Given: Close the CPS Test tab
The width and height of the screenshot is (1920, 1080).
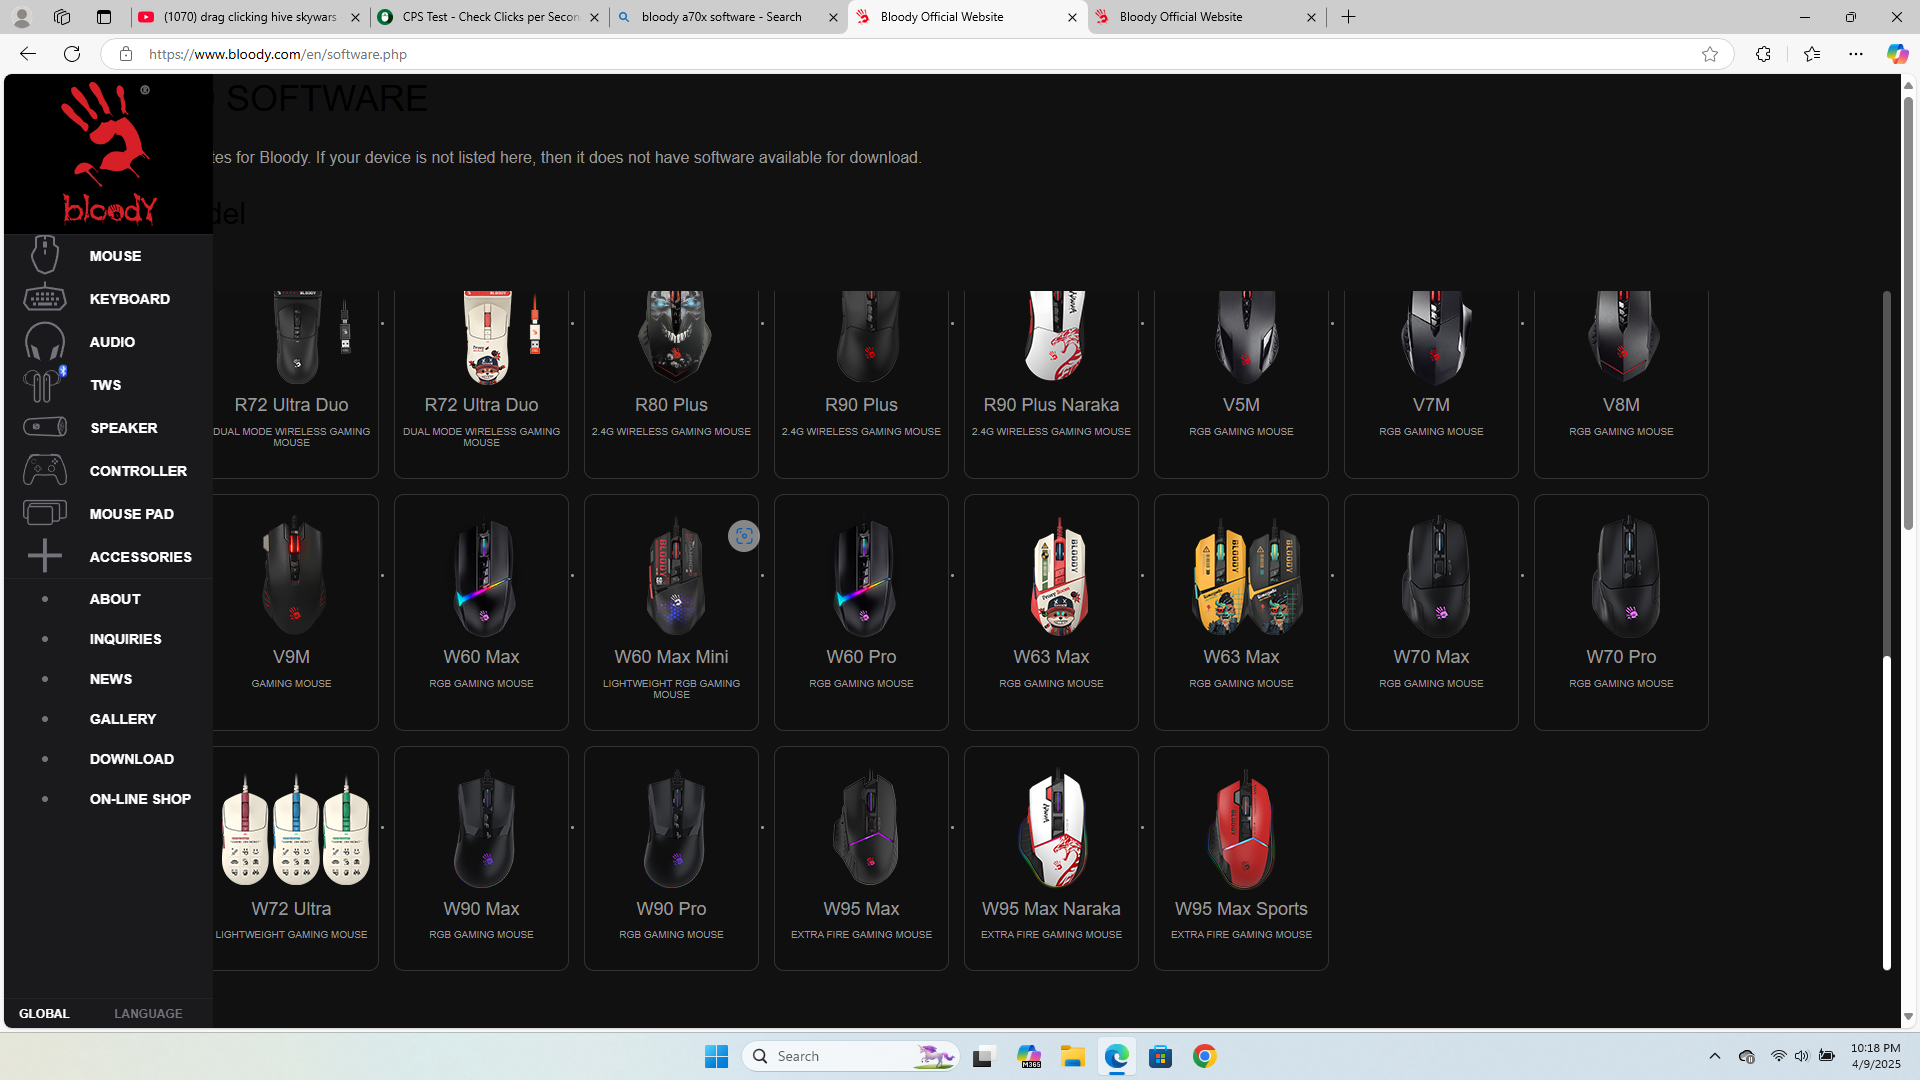Looking at the screenshot, I should point(594,17).
